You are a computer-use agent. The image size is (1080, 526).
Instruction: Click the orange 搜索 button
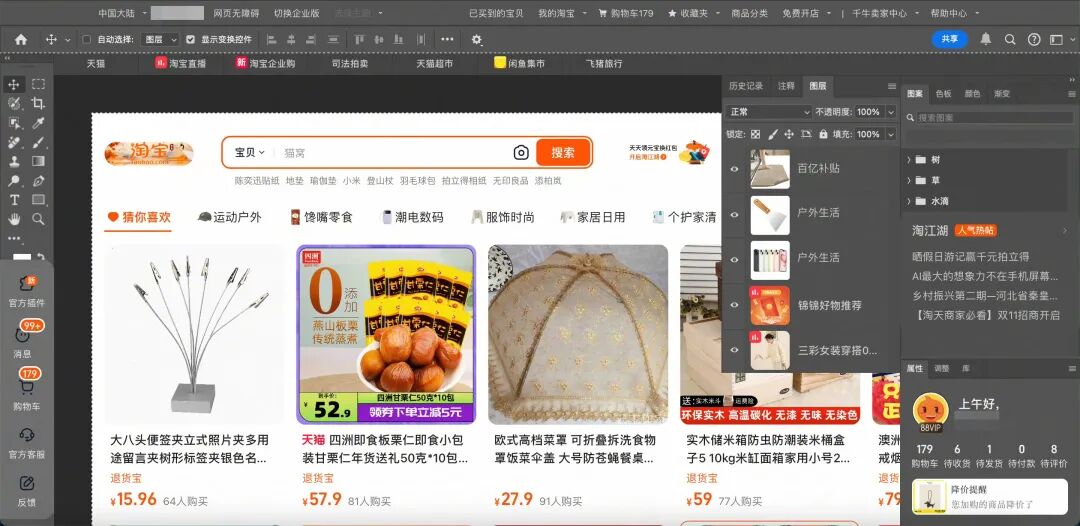[x=563, y=153]
